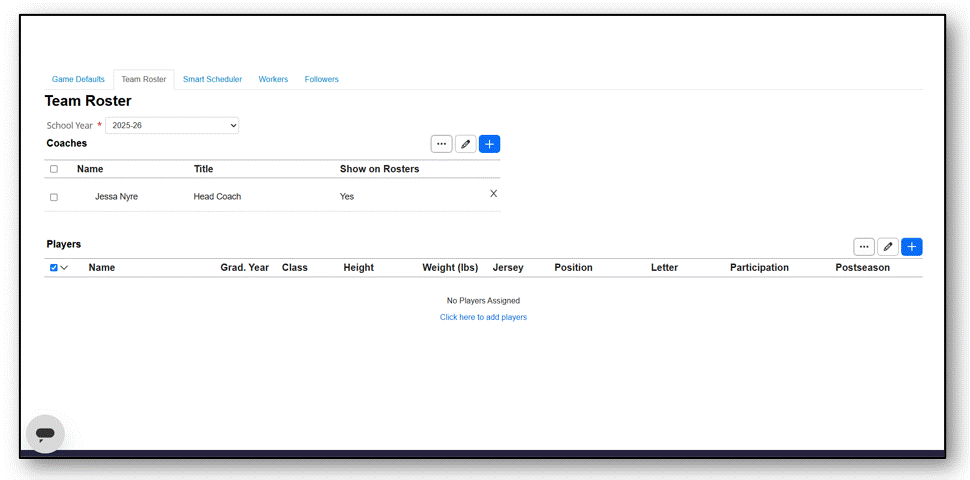The image size is (970, 480).
Task: Click the Jessa Nyre coach name
Action: point(116,197)
